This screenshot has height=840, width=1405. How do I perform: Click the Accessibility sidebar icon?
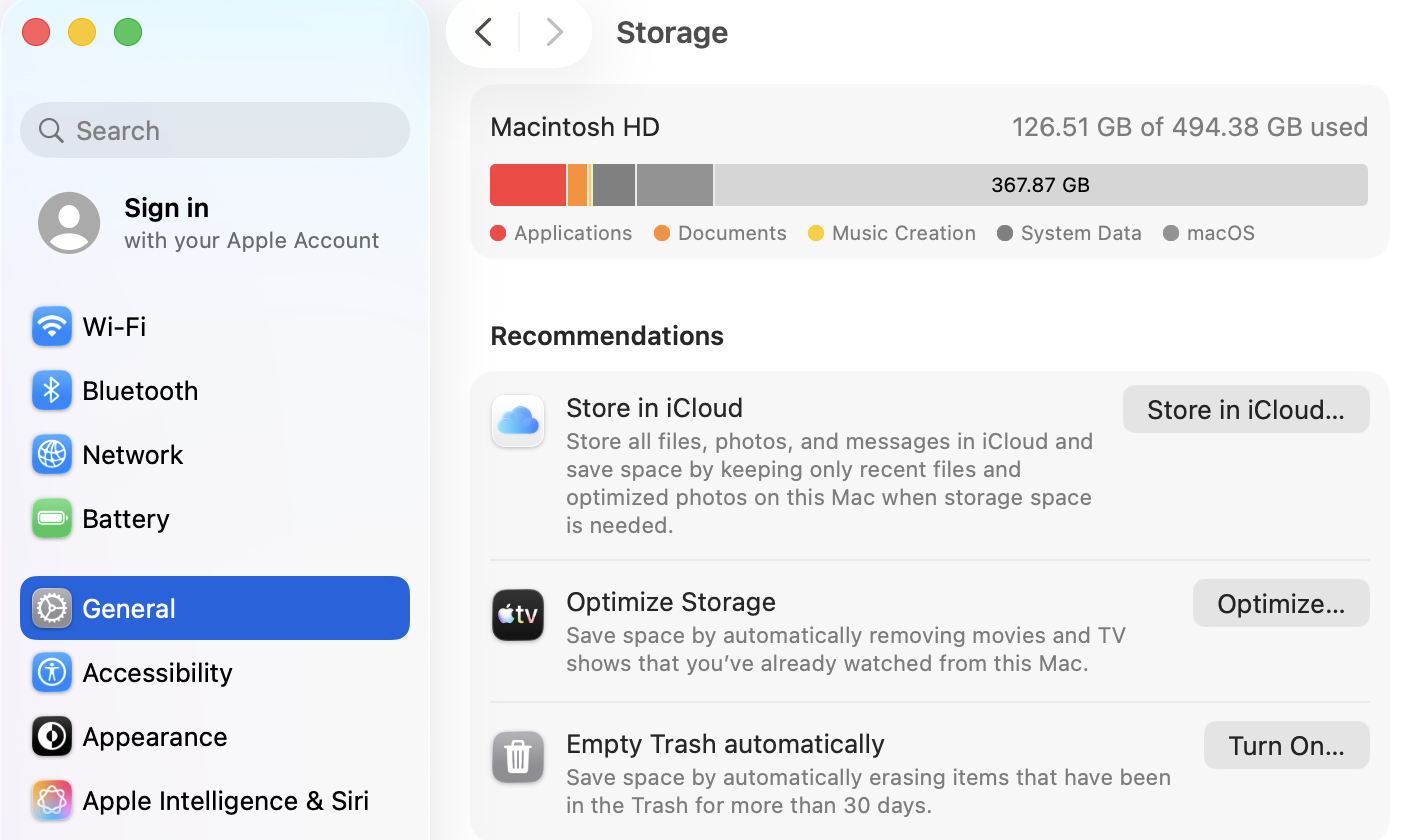click(x=51, y=672)
